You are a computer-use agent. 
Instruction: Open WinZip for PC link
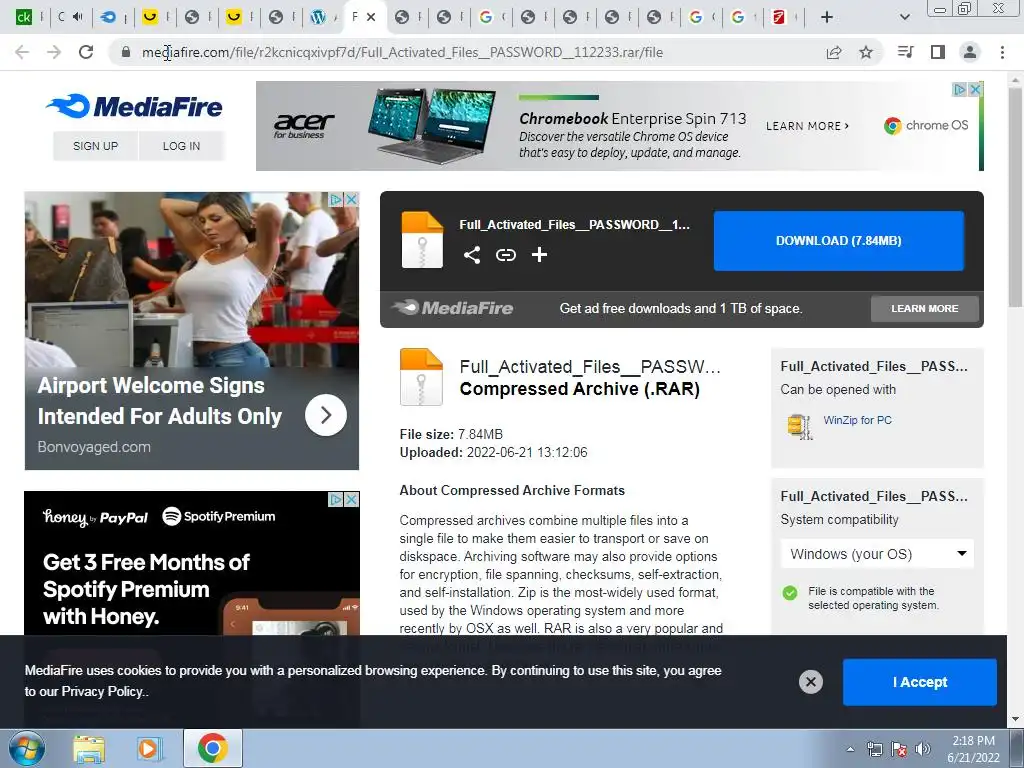coord(857,420)
